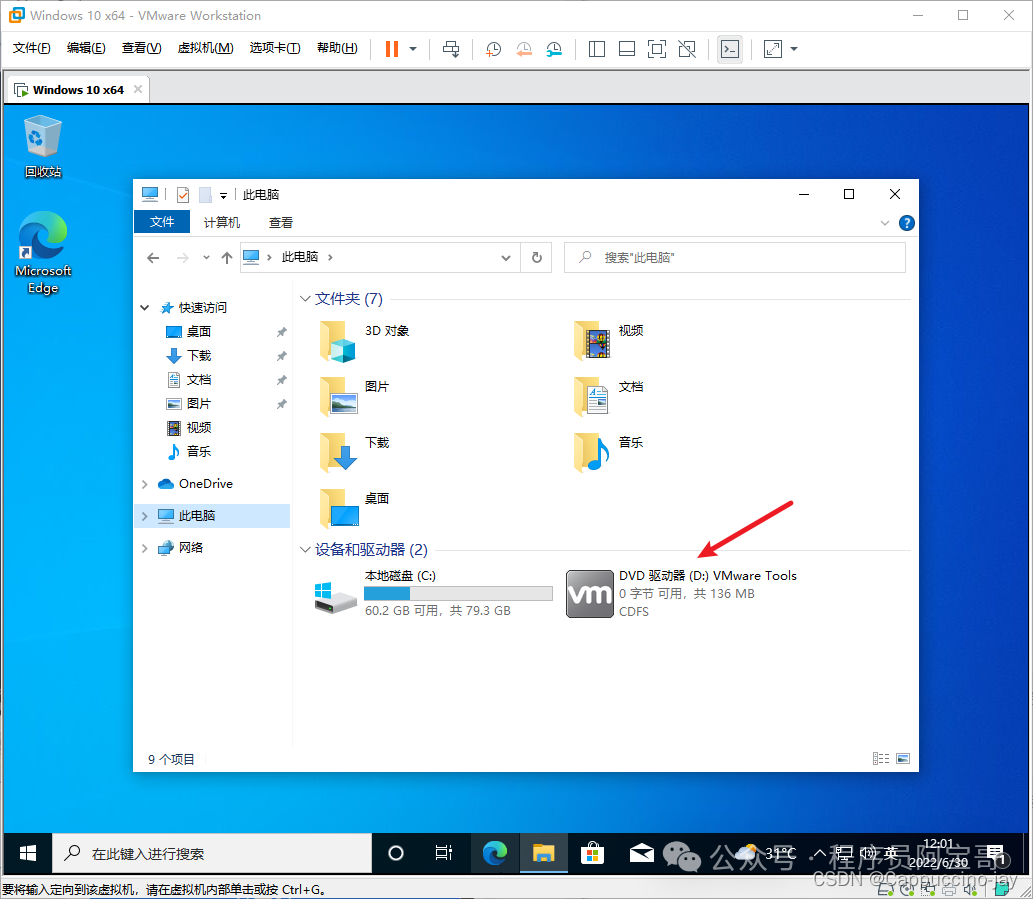Select the 视频 folder in main pane
The height and width of the screenshot is (899, 1033).
coord(610,341)
